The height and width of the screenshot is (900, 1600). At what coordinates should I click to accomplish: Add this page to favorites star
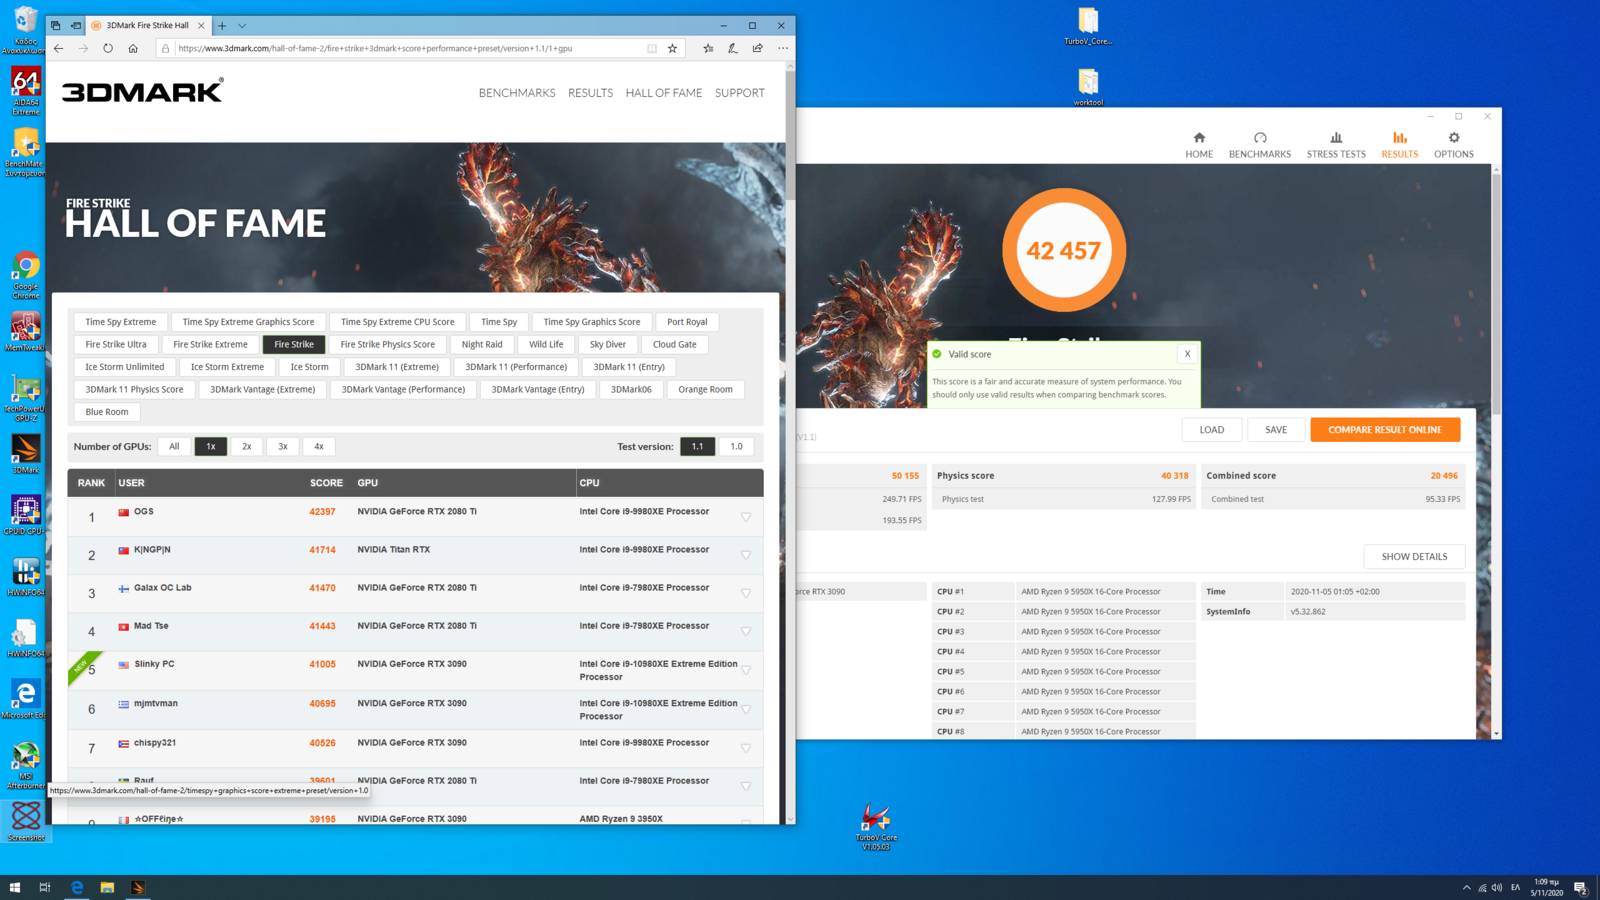pyautogui.click(x=673, y=48)
